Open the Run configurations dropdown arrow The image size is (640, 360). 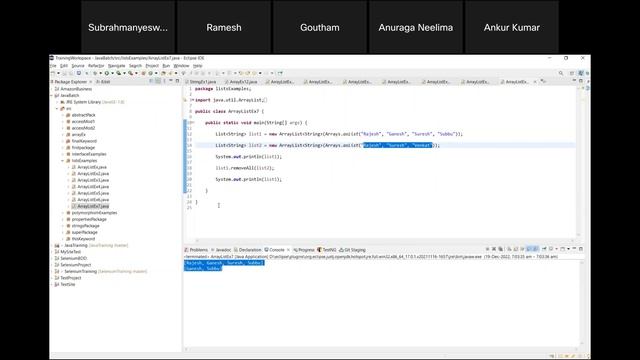click(112, 73)
